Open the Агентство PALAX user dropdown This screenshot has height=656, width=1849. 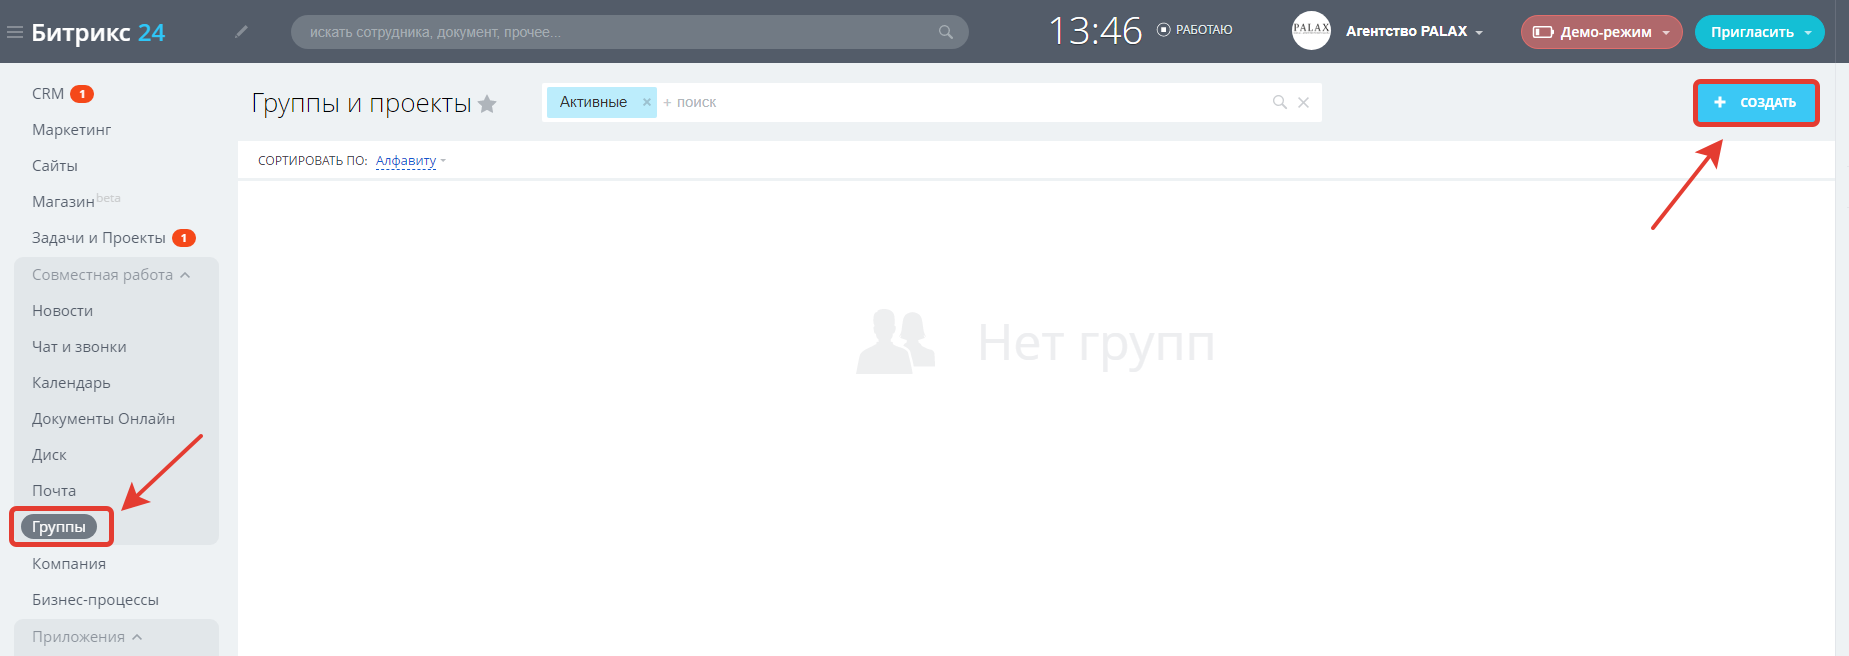coord(1414,31)
